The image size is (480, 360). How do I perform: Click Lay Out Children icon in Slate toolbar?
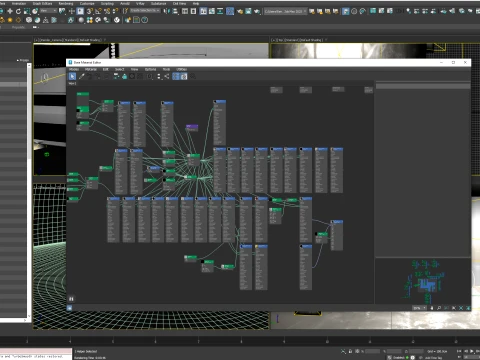(166, 76)
